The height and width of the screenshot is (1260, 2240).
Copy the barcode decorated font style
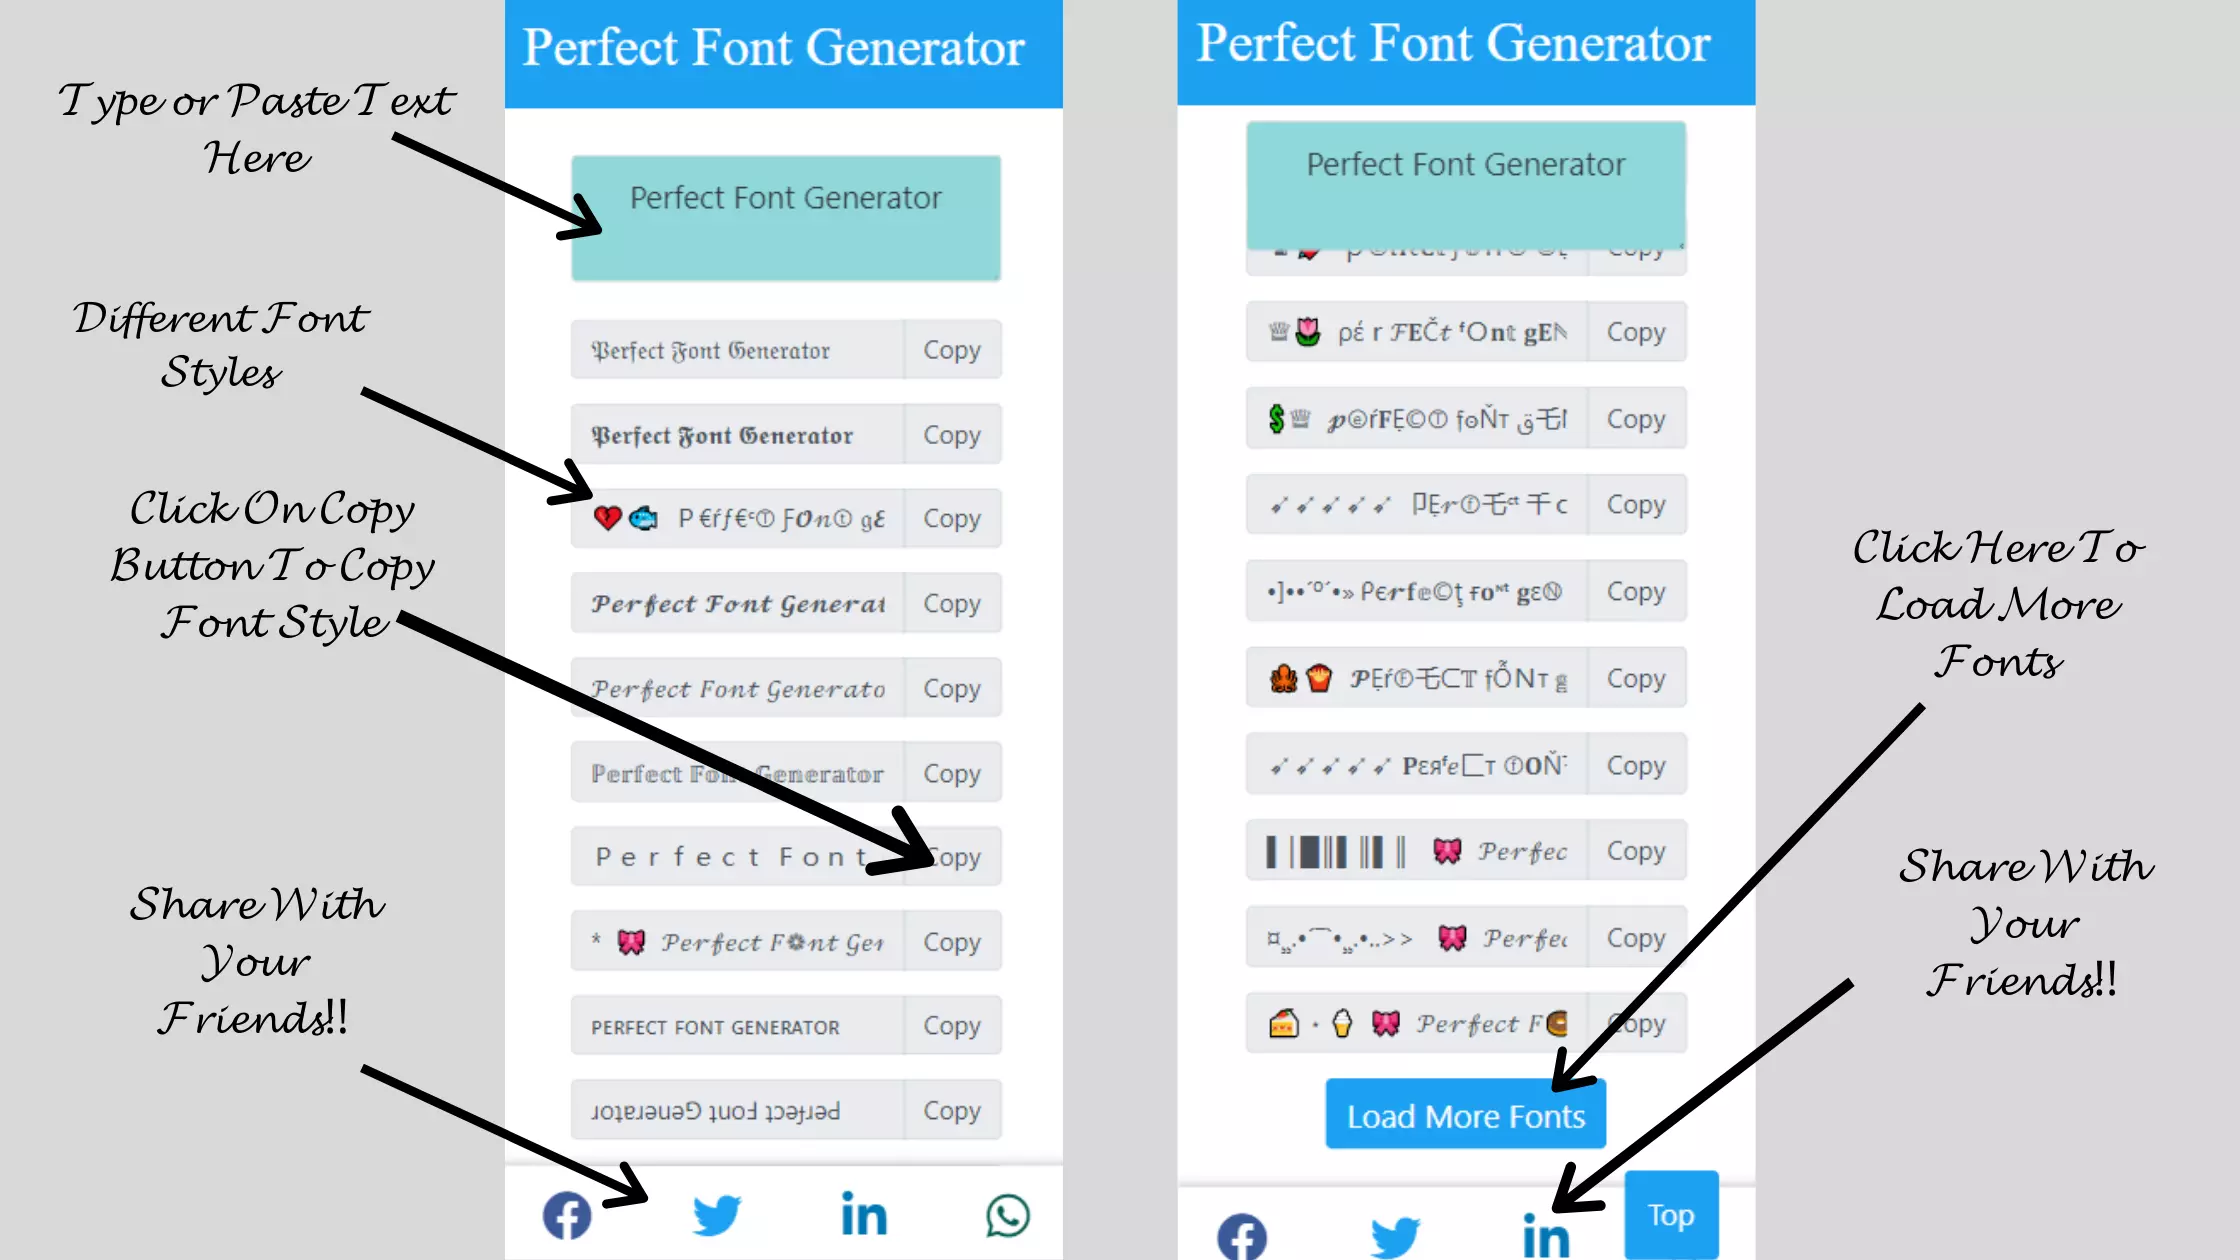tap(1634, 851)
